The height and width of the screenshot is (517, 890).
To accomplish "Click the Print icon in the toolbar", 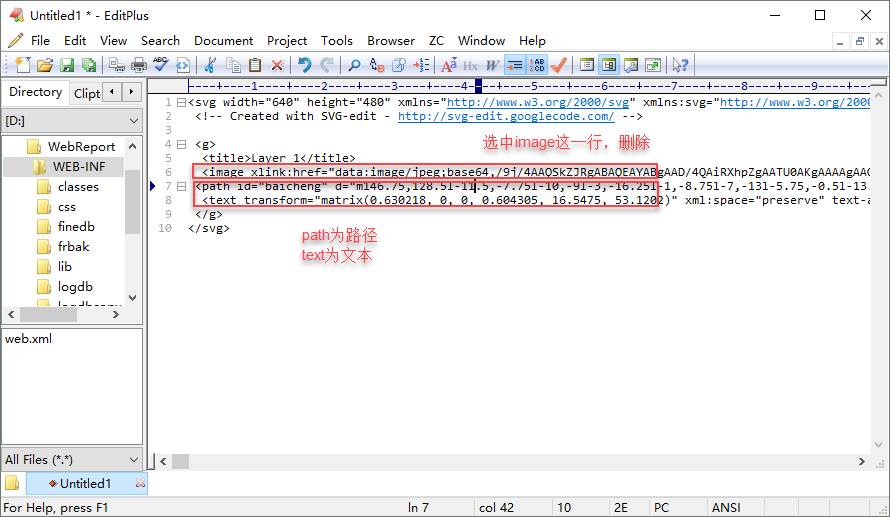I will (x=139, y=65).
